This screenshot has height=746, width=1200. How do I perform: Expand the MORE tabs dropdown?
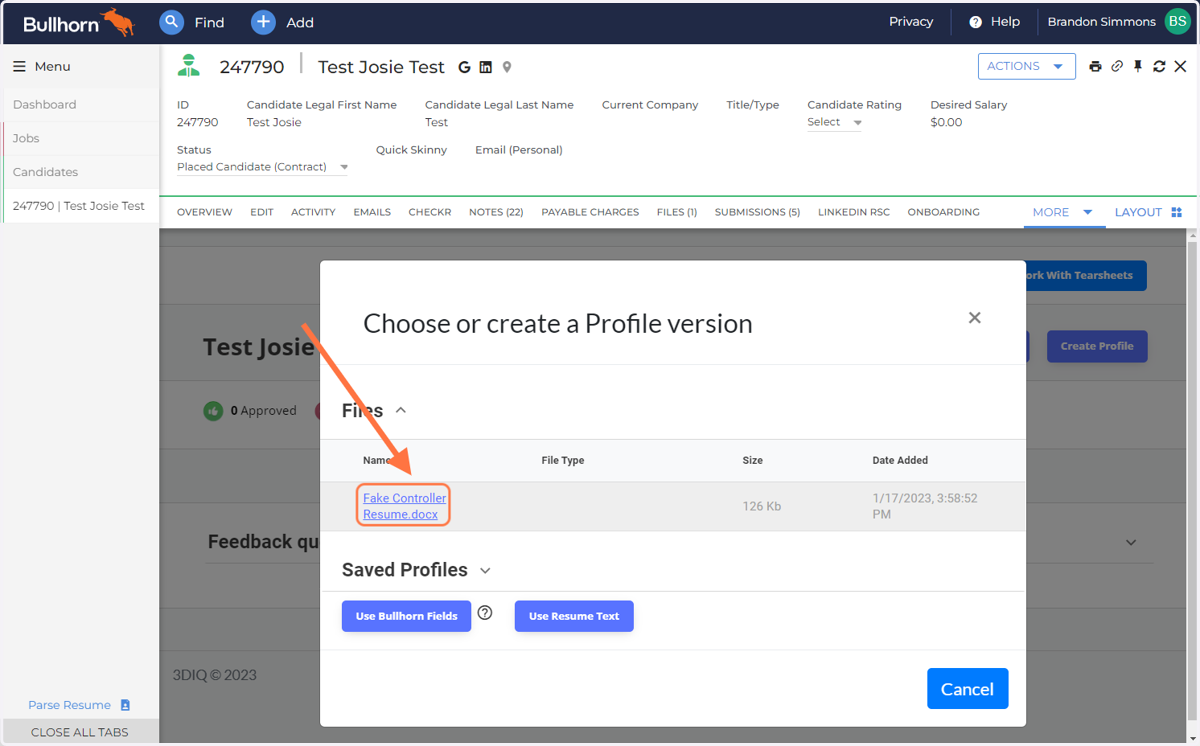click(1064, 212)
